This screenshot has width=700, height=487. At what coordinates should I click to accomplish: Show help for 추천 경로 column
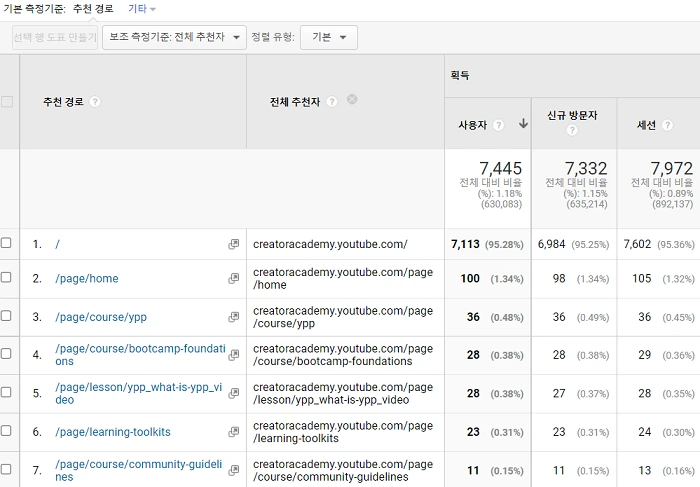(x=95, y=102)
